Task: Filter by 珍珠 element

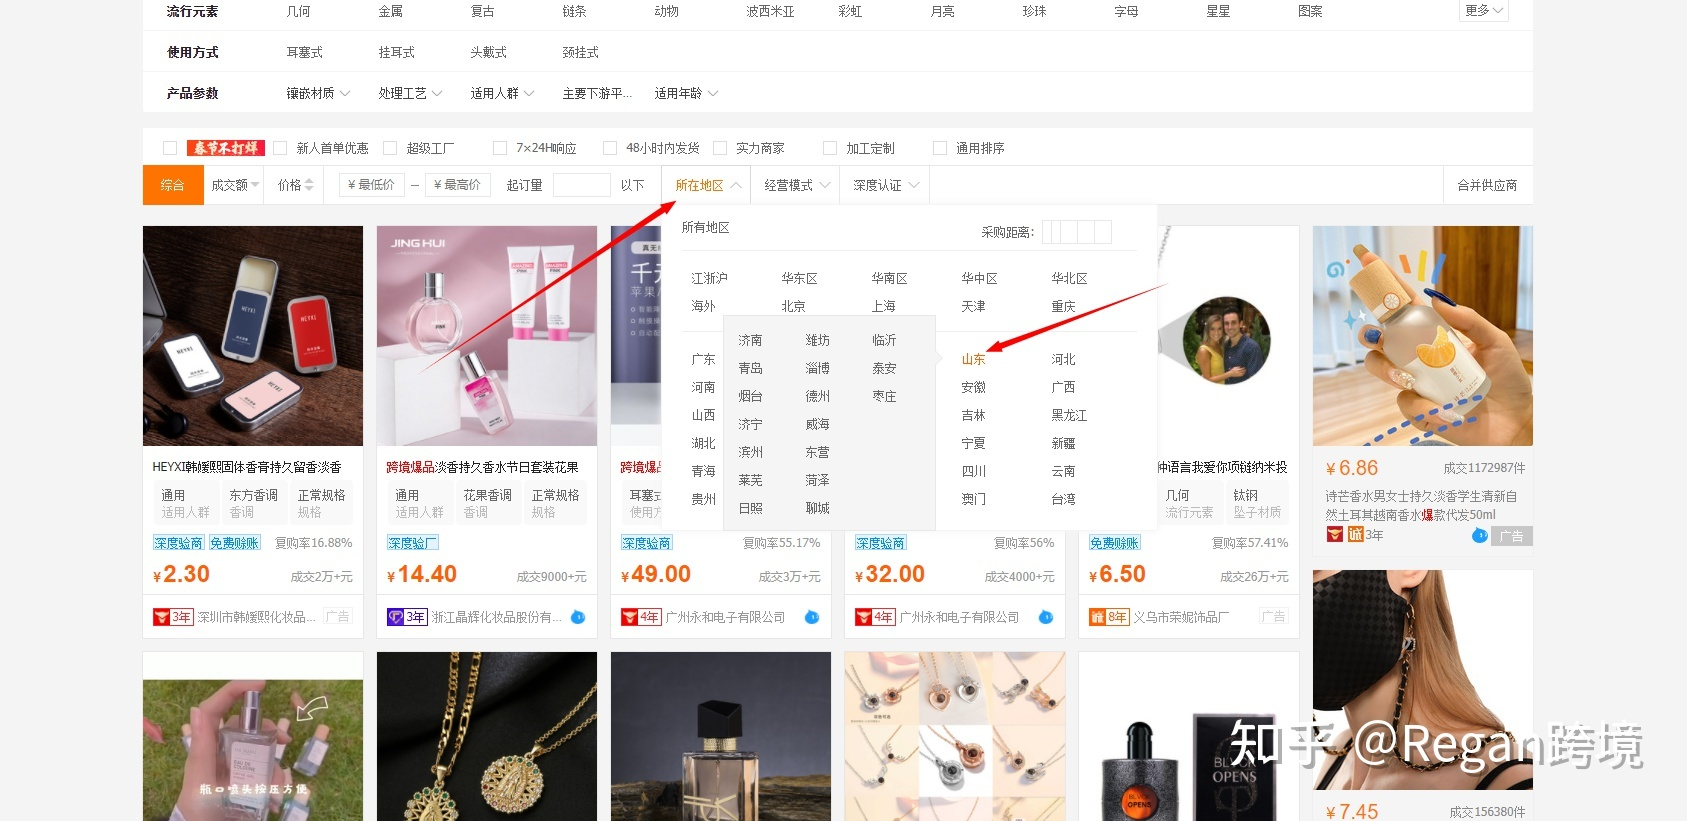Action: [1034, 11]
